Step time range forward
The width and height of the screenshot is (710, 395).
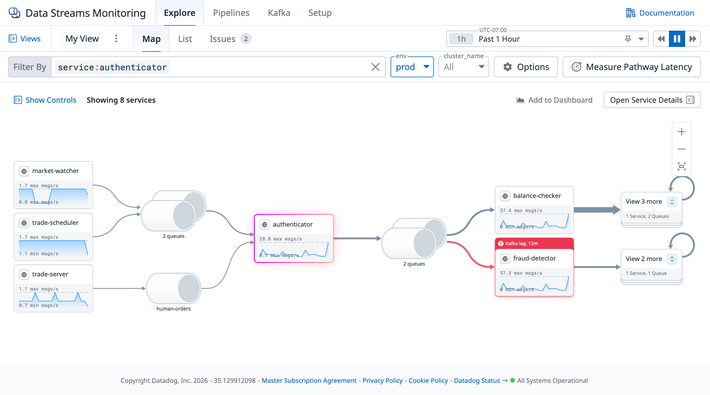pos(692,39)
